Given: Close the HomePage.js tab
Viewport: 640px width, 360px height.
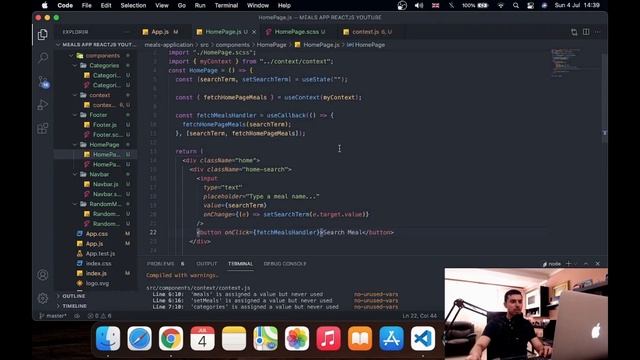Looking at the screenshot, I should tap(254, 32).
